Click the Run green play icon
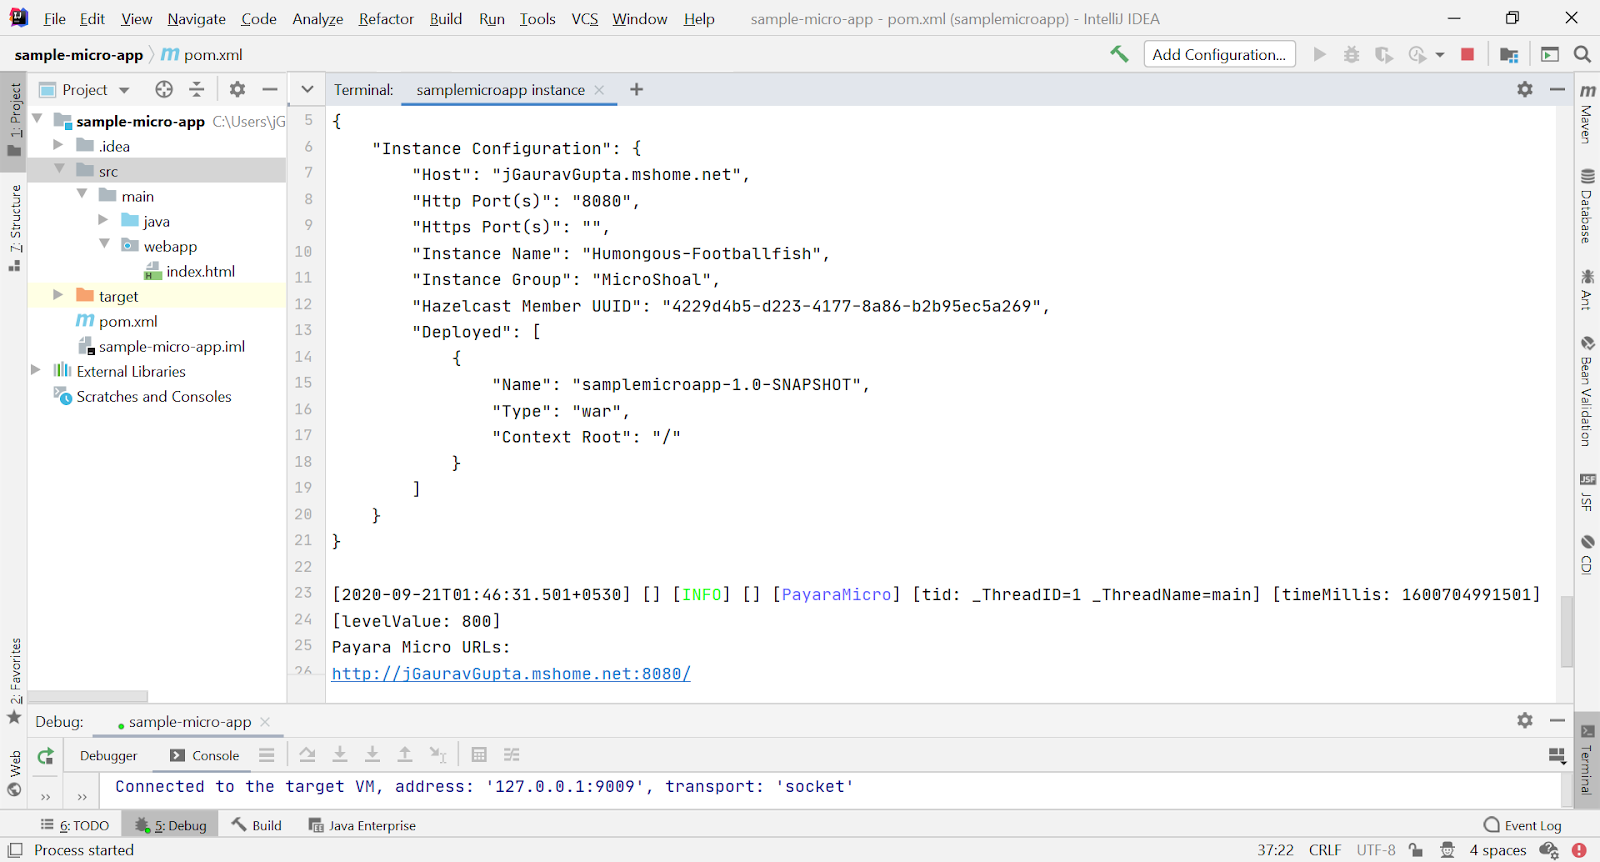Viewport: 1600px width, 862px height. pyautogui.click(x=1320, y=54)
